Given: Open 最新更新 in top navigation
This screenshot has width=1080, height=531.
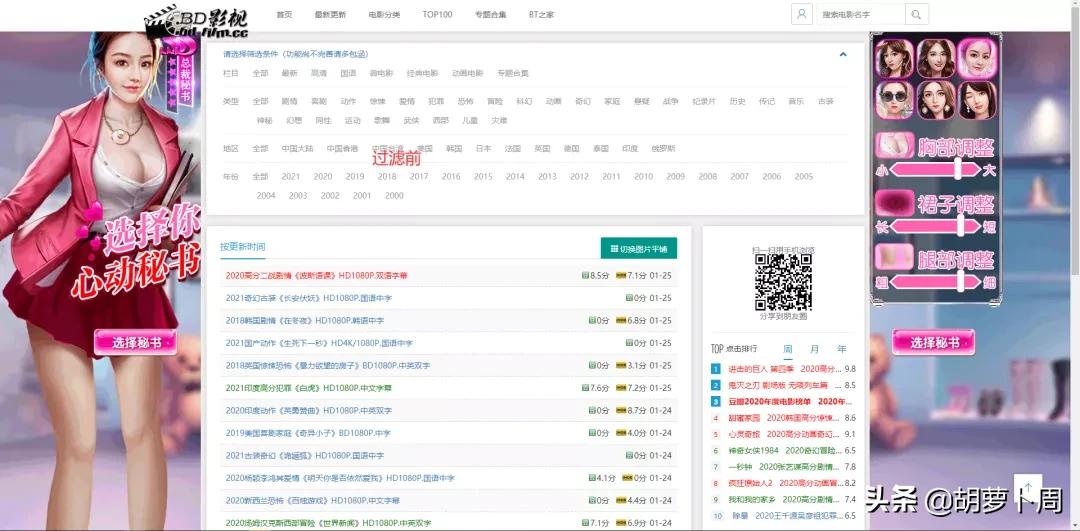Looking at the screenshot, I should point(330,14).
